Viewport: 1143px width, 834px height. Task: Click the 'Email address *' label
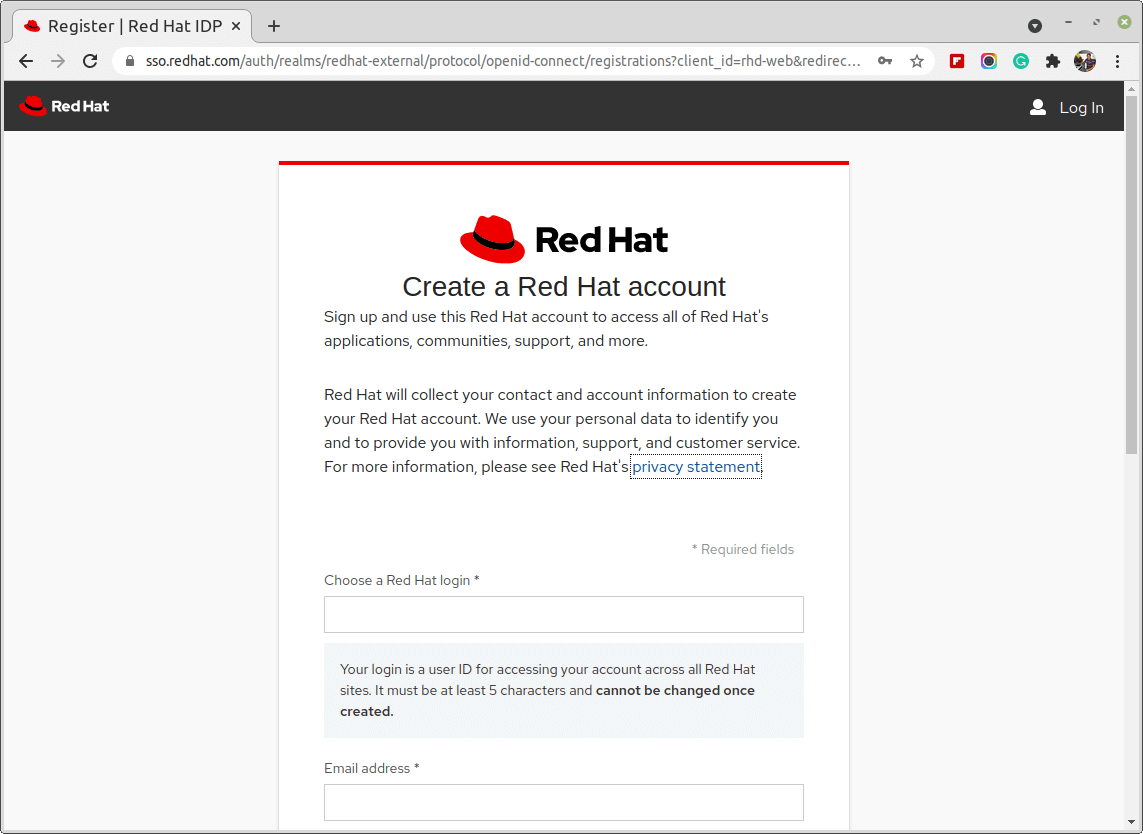pyautogui.click(x=372, y=768)
